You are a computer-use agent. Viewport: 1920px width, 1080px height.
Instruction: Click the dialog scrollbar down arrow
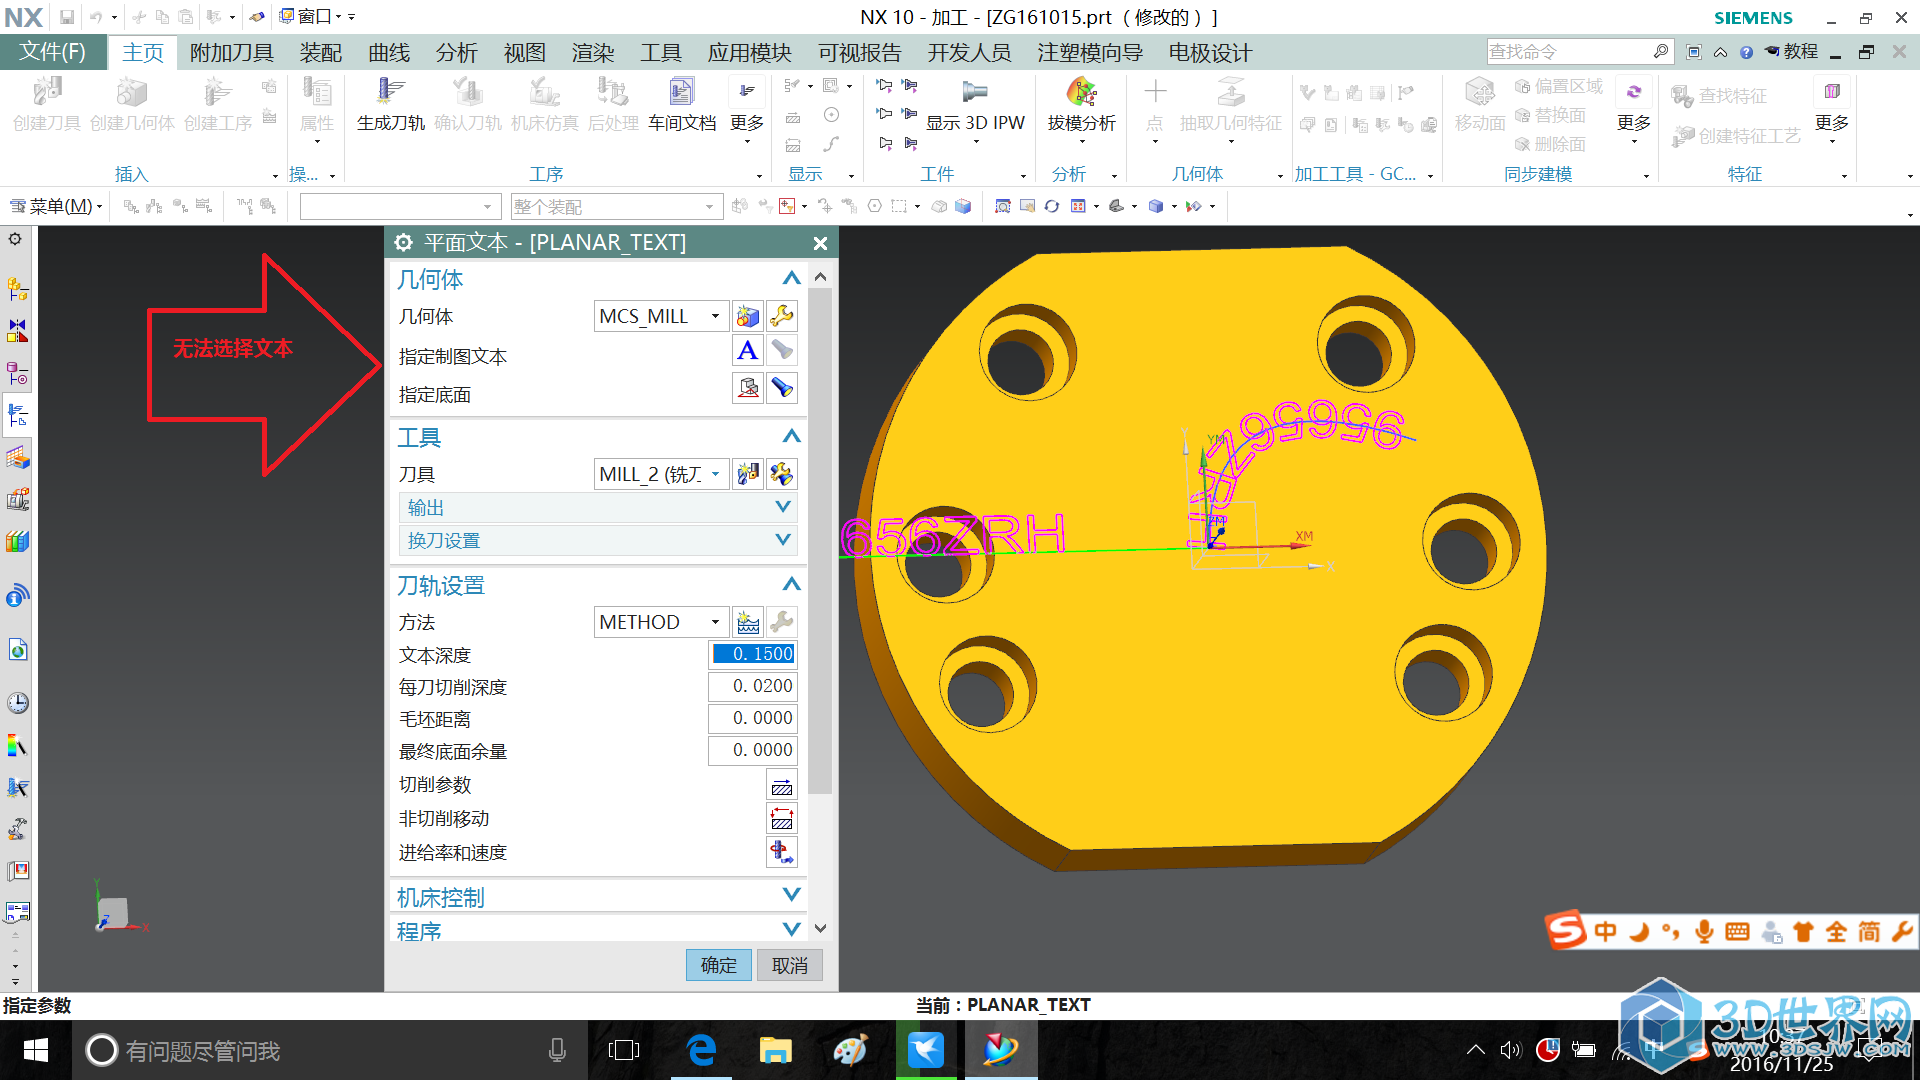click(820, 928)
